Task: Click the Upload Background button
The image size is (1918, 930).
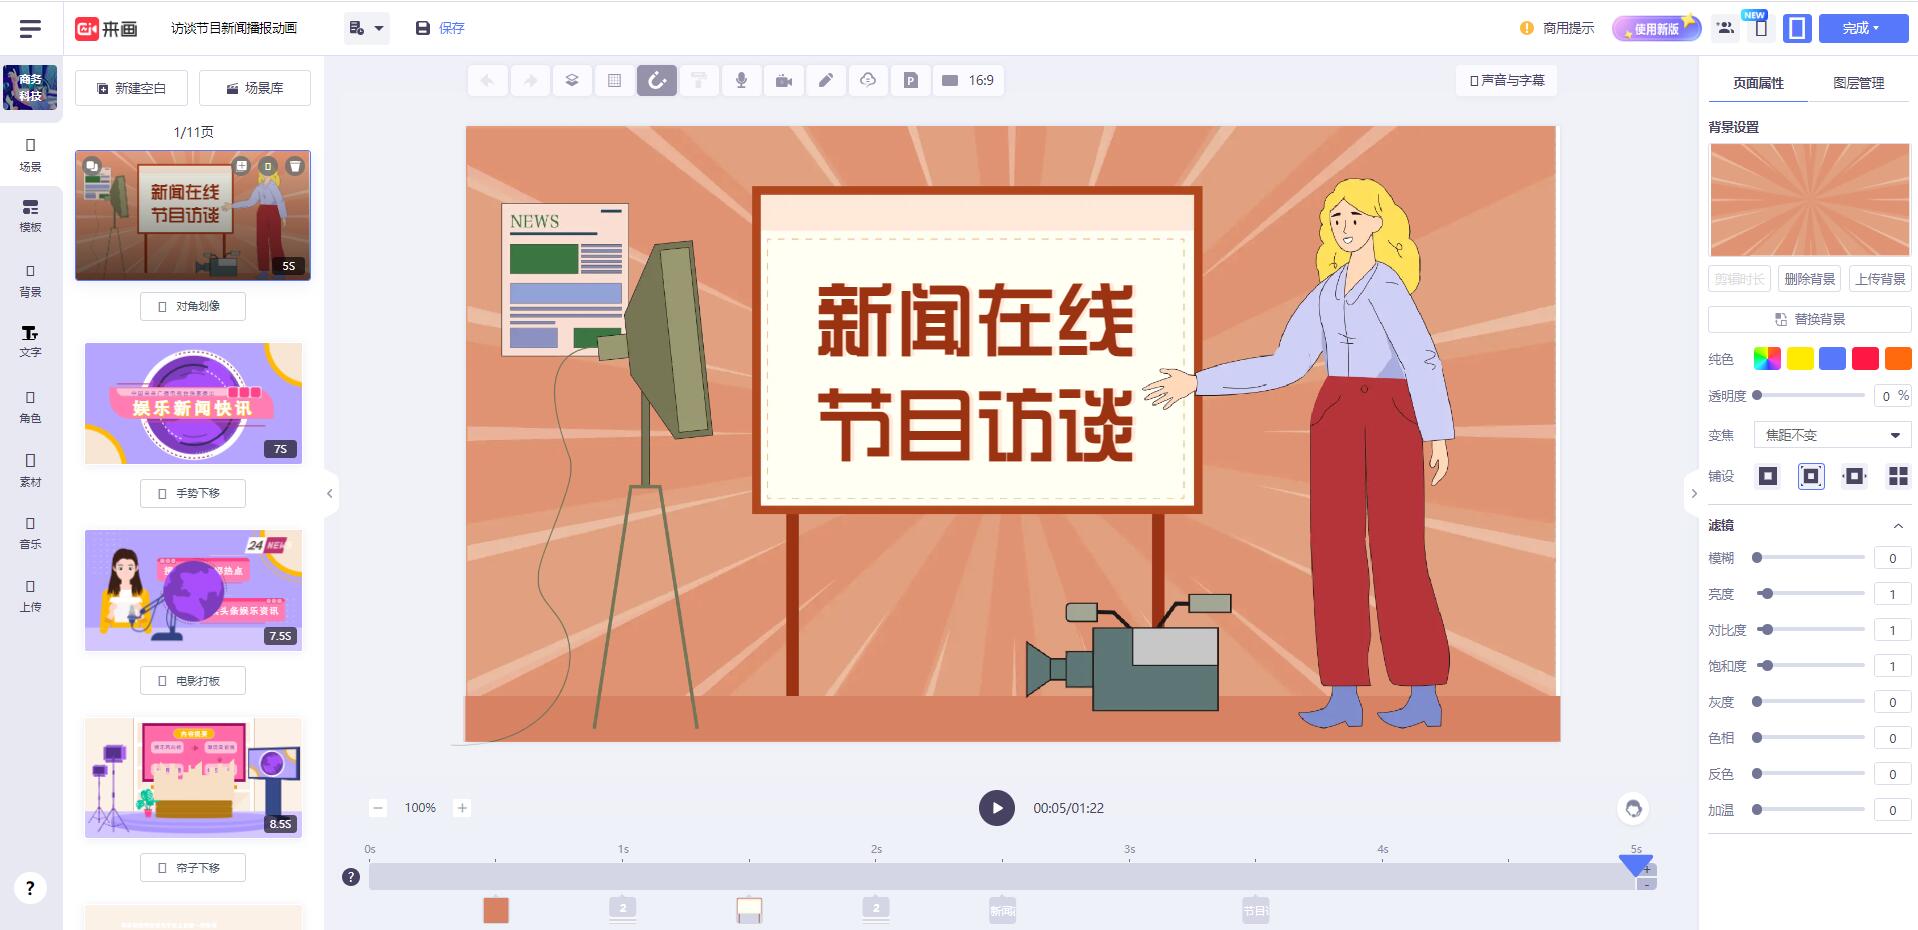Action: click(x=1880, y=279)
